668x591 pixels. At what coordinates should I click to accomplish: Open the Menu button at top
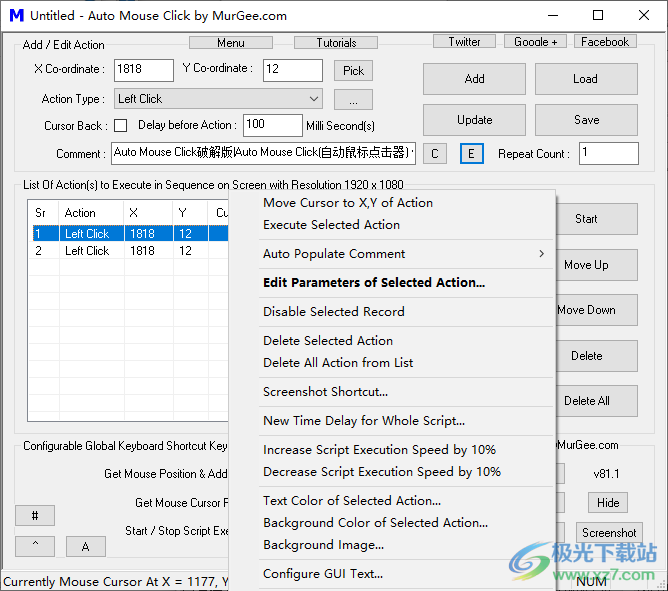click(x=231, y=43)
